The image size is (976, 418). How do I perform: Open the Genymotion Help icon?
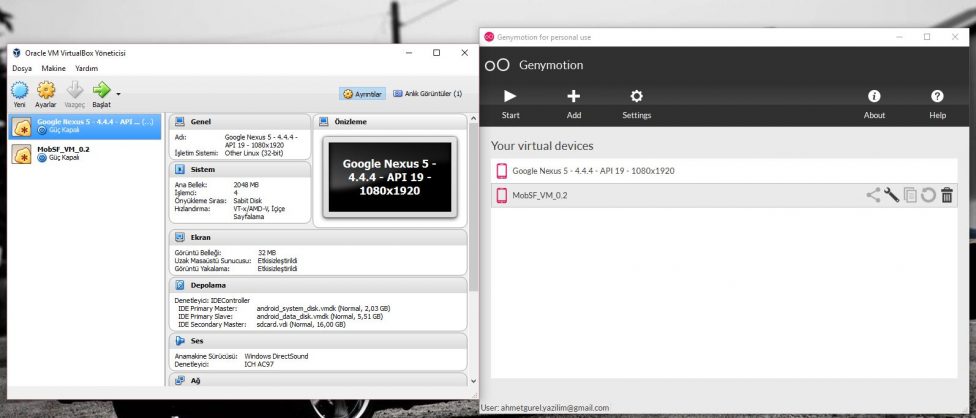point(937,97)
